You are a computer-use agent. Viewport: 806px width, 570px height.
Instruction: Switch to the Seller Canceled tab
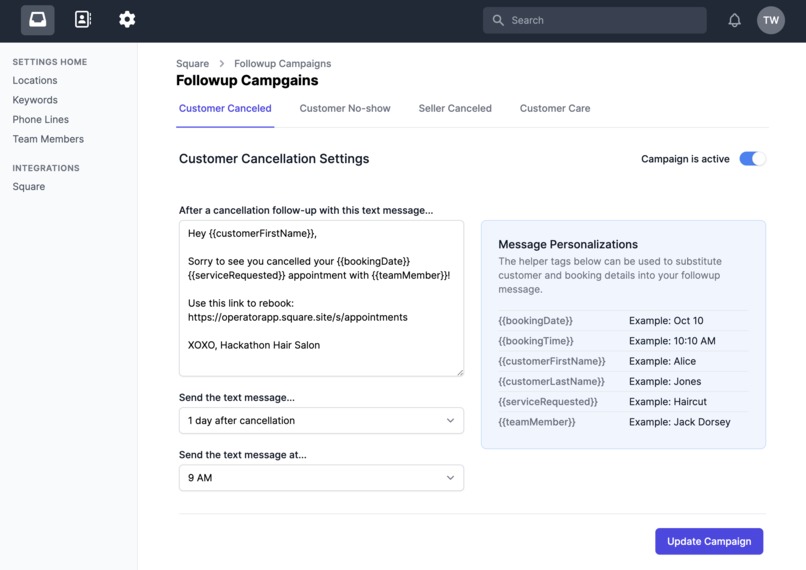click(x=455, y=108)
